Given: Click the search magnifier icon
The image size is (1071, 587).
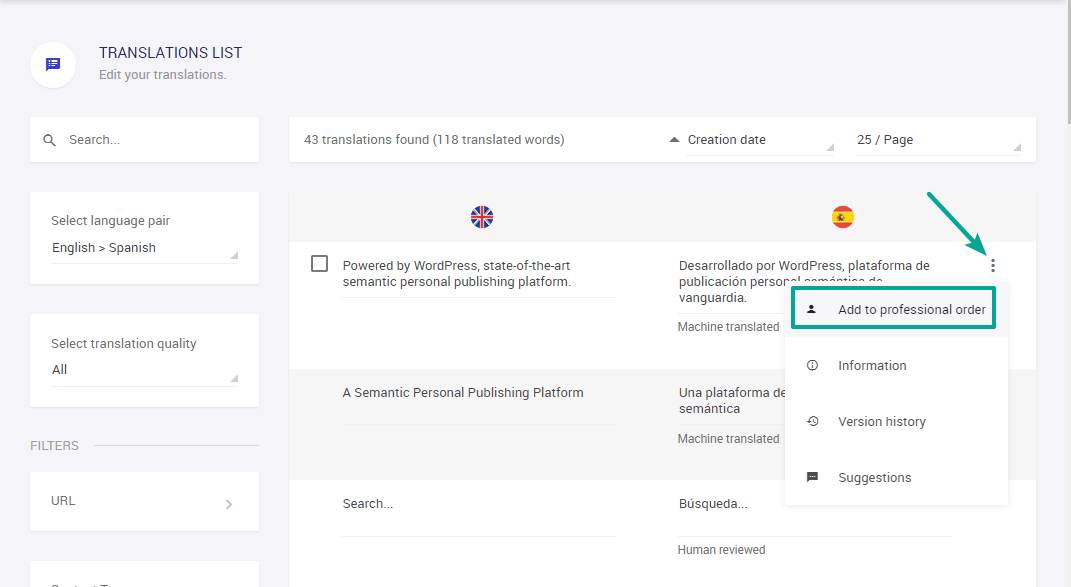Looking at the screenshot, I should pyautogui.click(x=49, y=140).
